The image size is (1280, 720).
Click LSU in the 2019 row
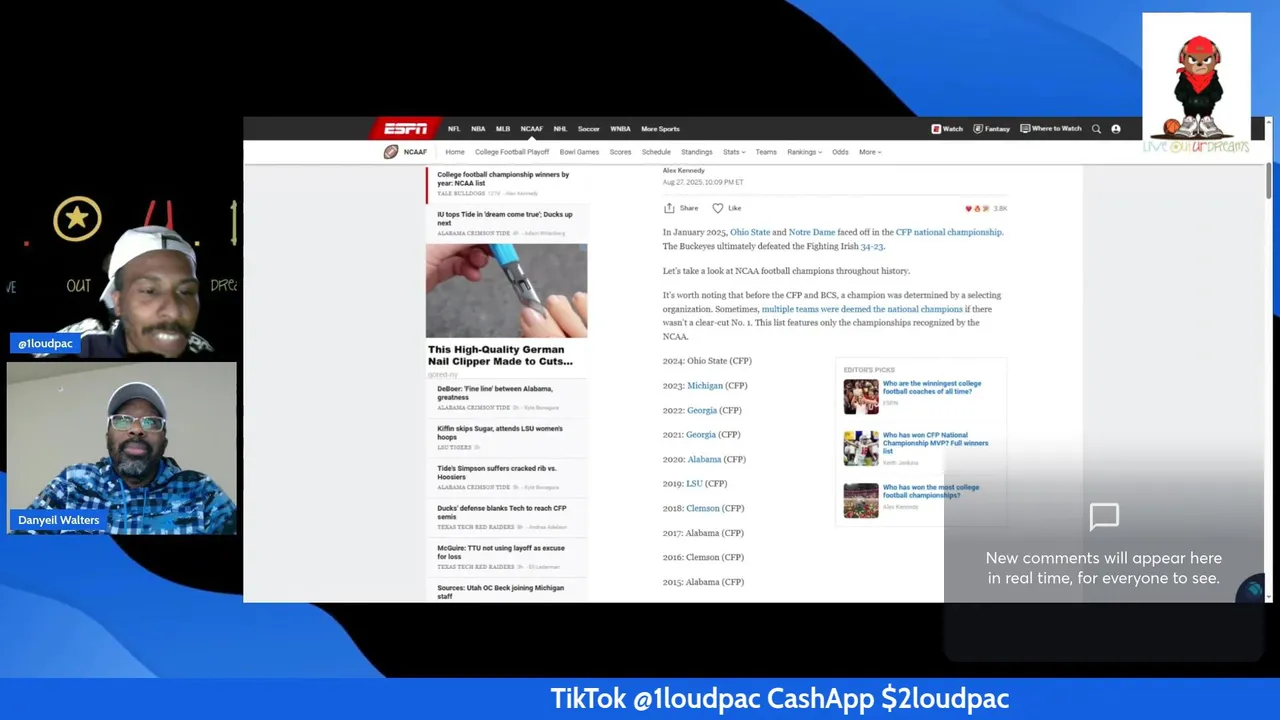[694, 484]
